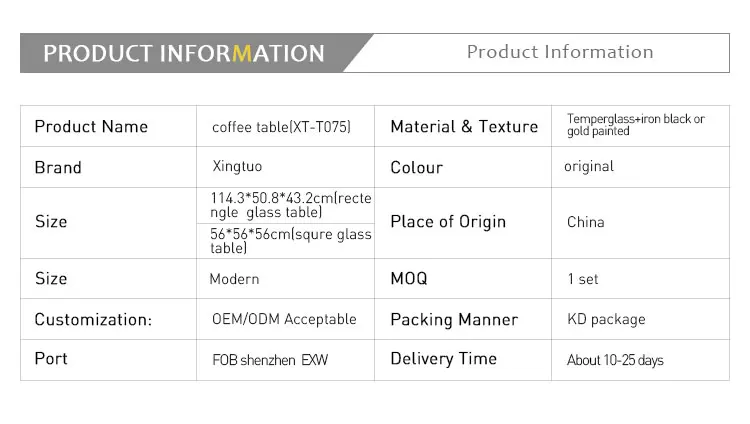Select the Colour label cell
The width and height of the screenshot is (750, 424).
click(x=416, y=167)
